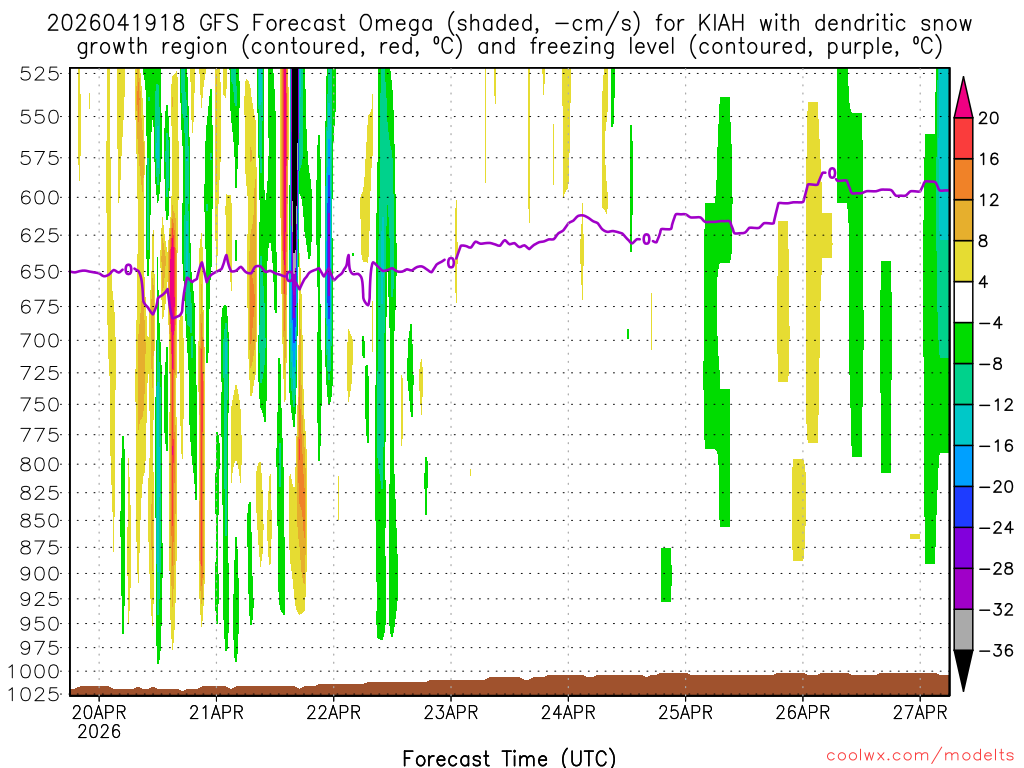
Task: Click the 525 pressure level label
Action: 40,74
